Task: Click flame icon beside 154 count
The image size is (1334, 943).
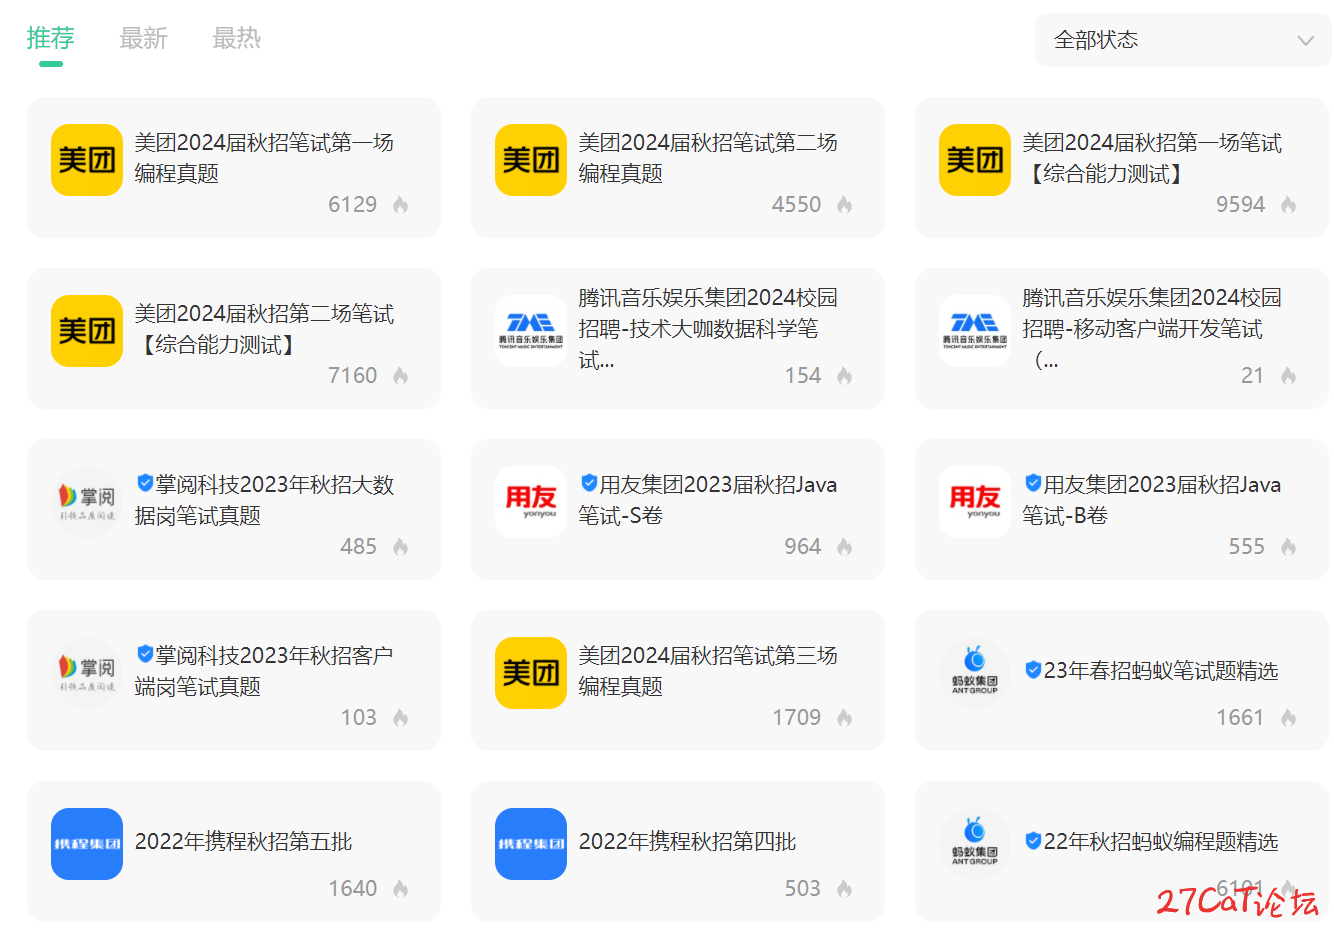Action: point(844,376)
